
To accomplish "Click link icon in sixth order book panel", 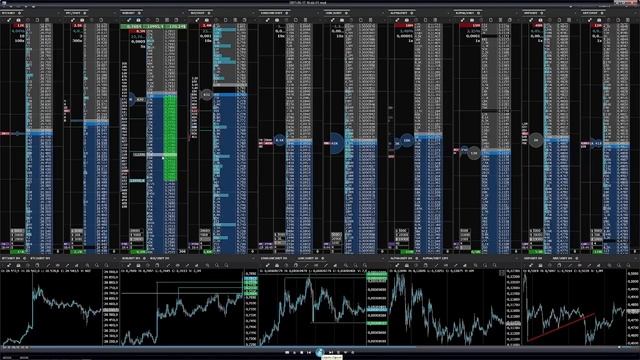I will coord(333,20).
